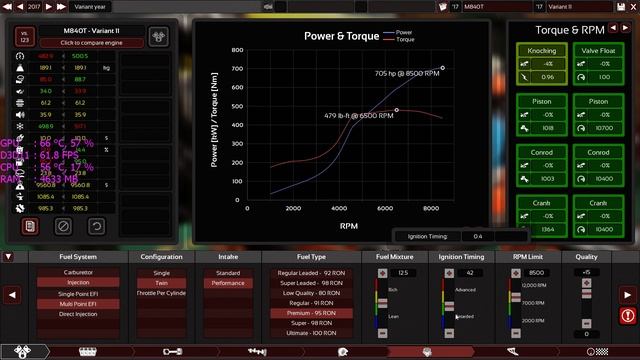Increase fuel mixture with plus button

point(382,273)
